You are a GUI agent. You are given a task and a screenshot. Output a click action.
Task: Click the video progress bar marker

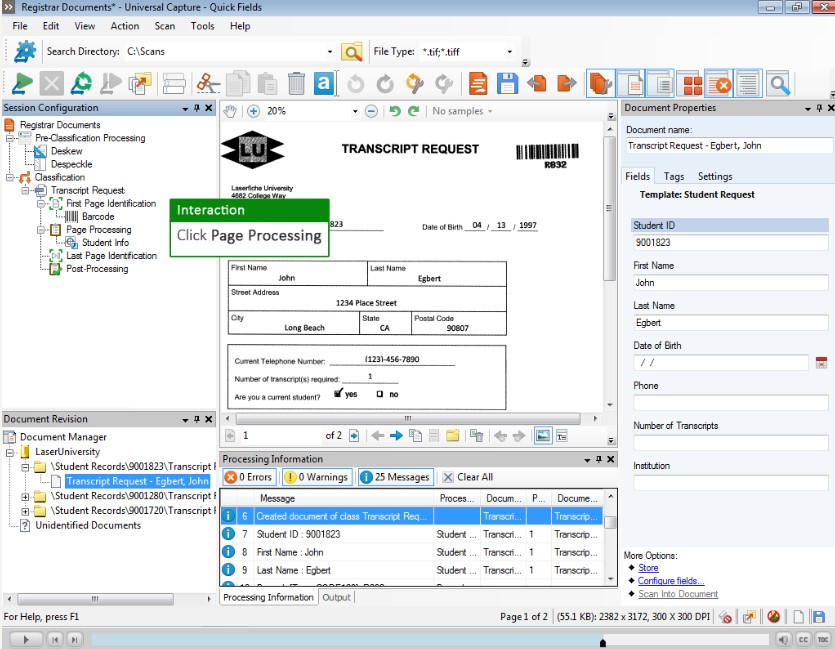coord(603,643)
